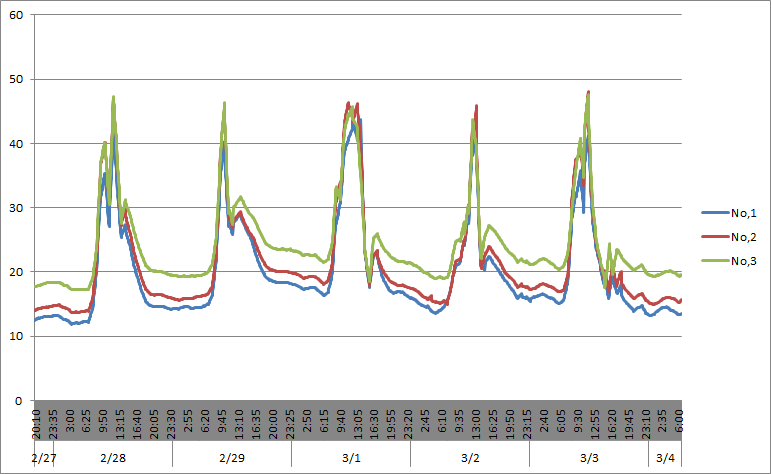Click the 2/27 date label
This screenshot has width=771, height=474.
pos(43,457)
